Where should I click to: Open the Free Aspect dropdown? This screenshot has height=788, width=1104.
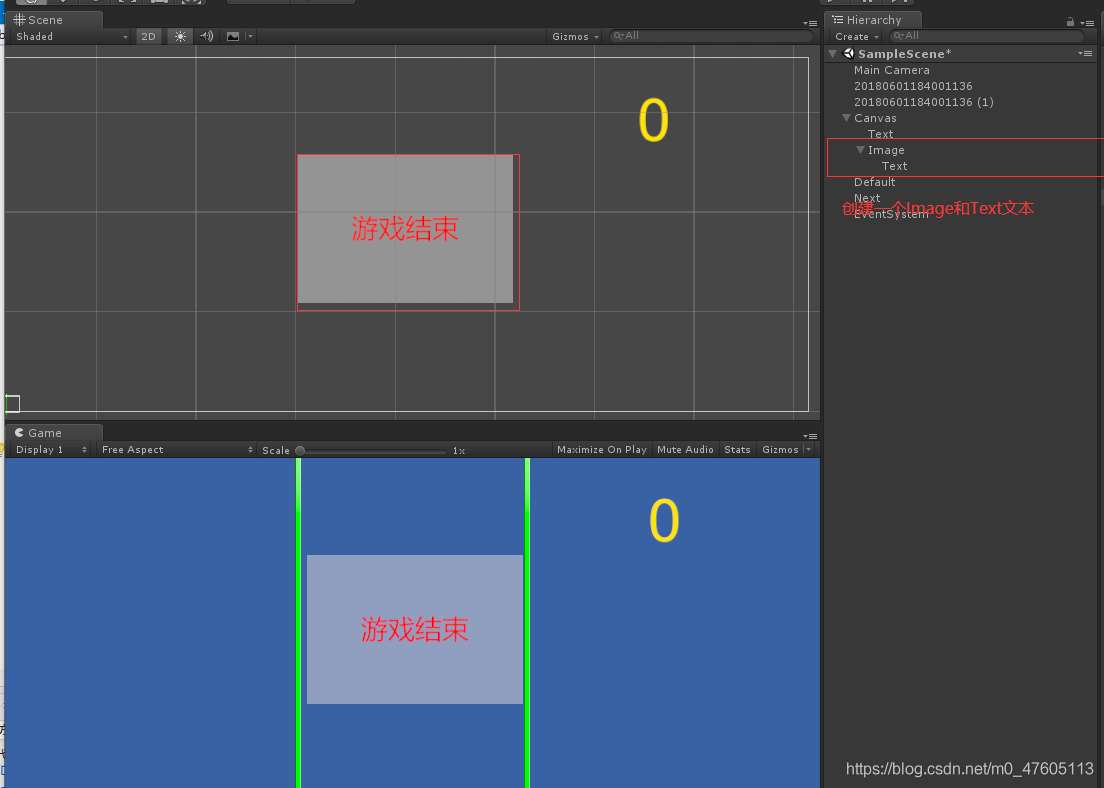coord(176,449)
